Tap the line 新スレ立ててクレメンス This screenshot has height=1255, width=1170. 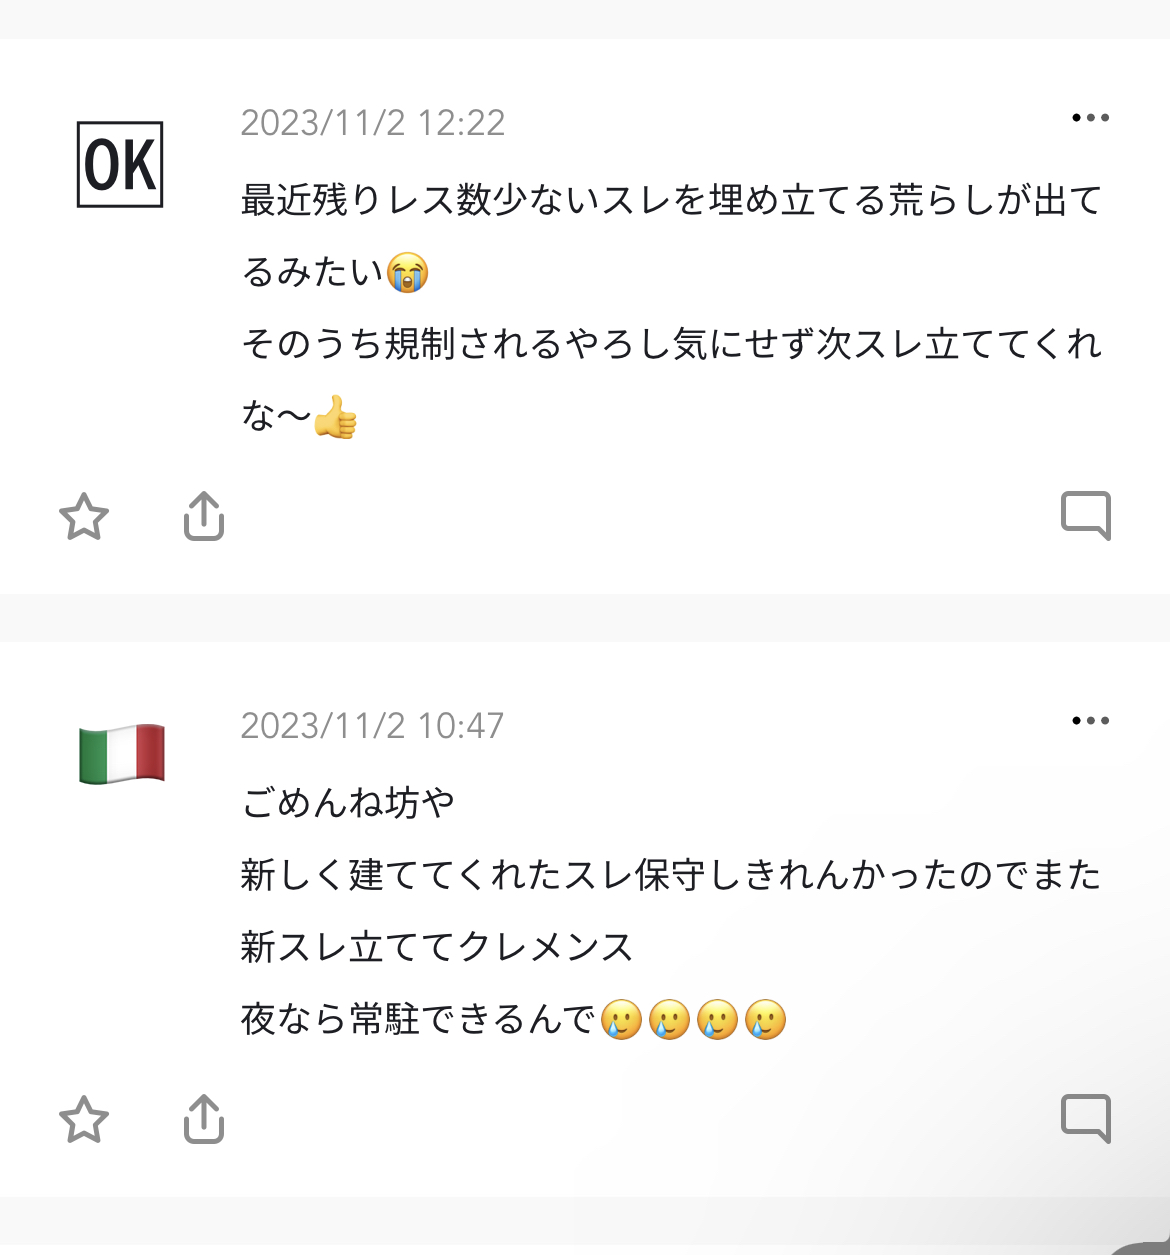437,947
